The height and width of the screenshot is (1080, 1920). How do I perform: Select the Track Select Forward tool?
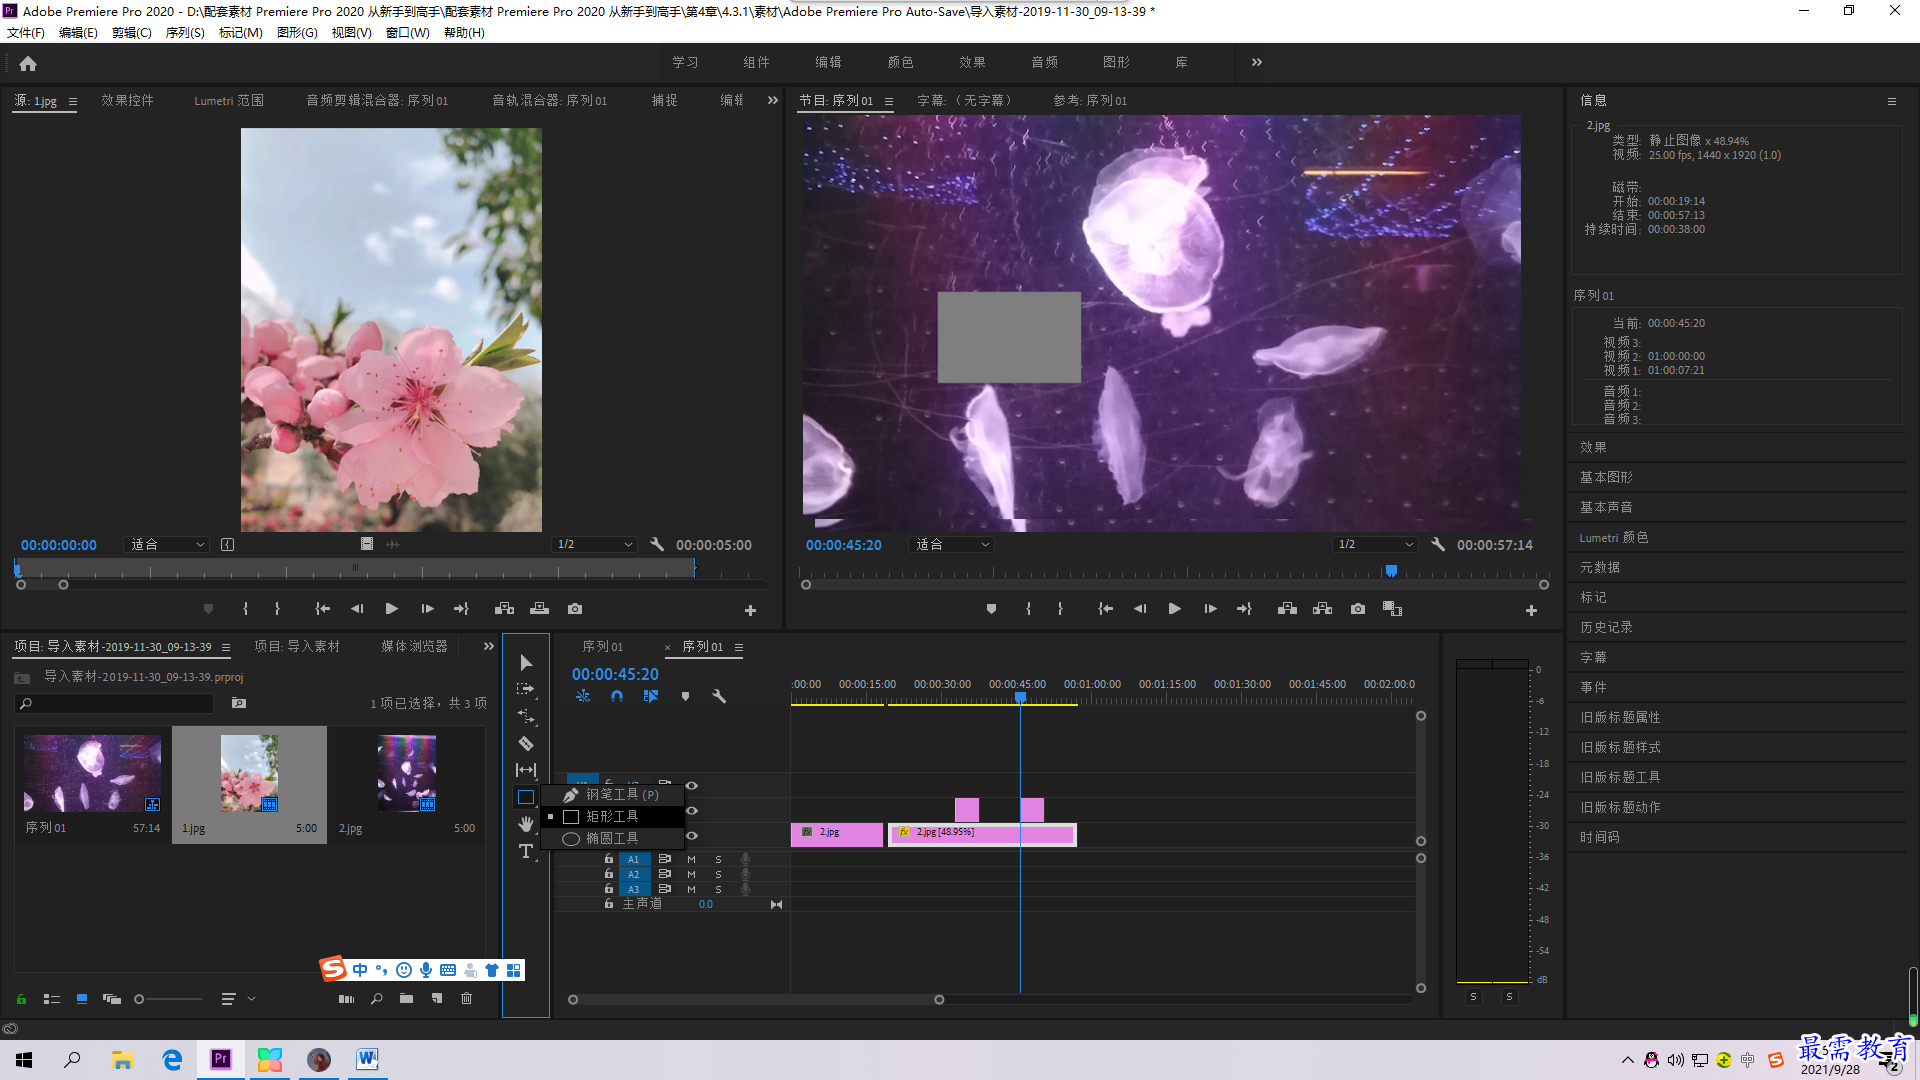pos(526,690)
